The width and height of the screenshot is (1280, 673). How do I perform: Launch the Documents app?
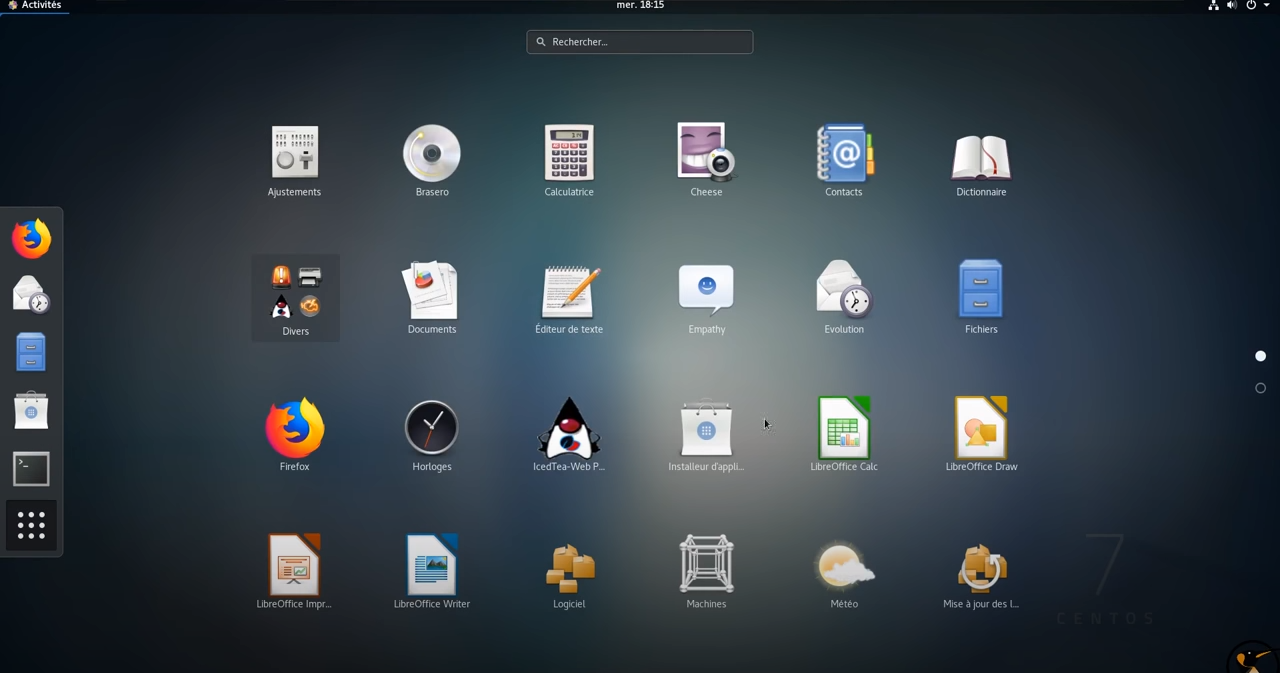coord(432,297)
